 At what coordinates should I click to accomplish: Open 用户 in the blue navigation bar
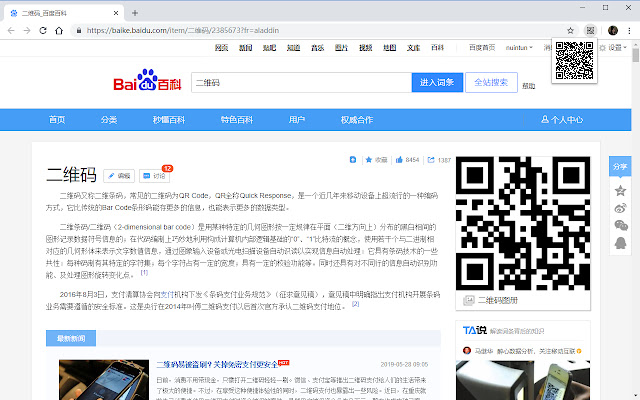pos(297,120)
